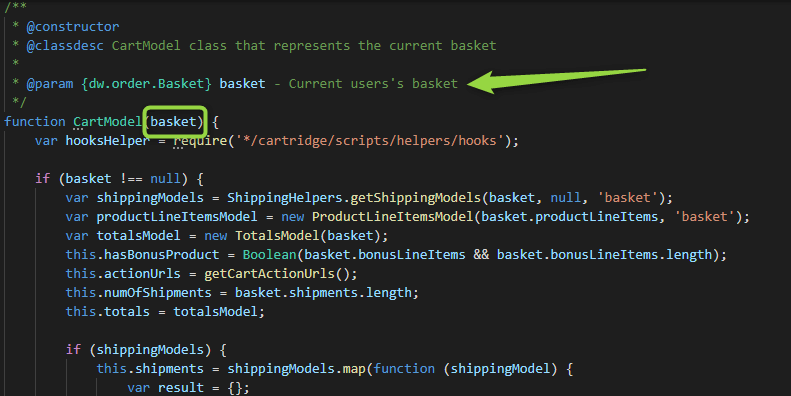Click the TotalsModel constructor call

[x=277, y=236]
